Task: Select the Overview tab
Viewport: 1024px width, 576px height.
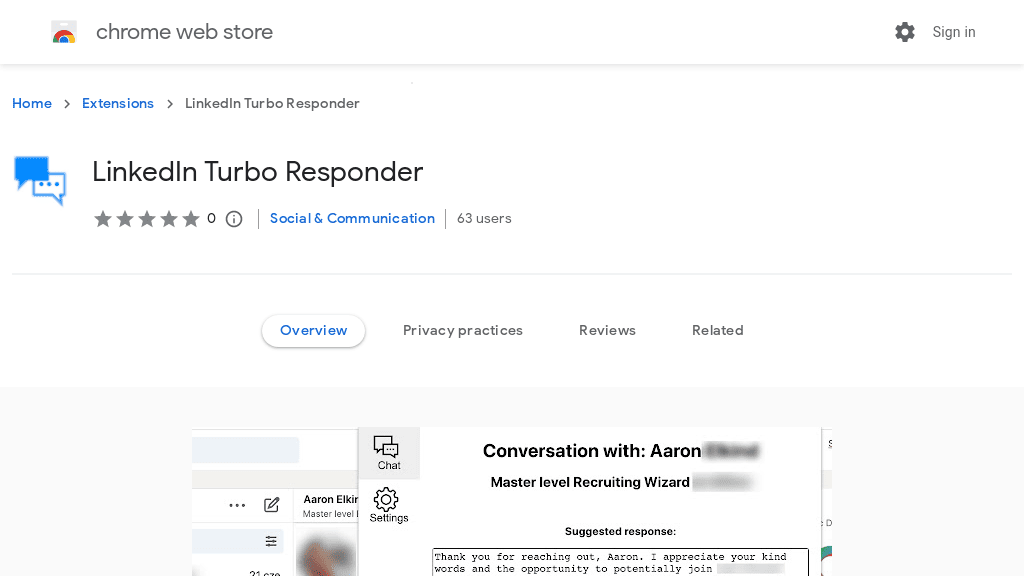Action: click(313, 330)
